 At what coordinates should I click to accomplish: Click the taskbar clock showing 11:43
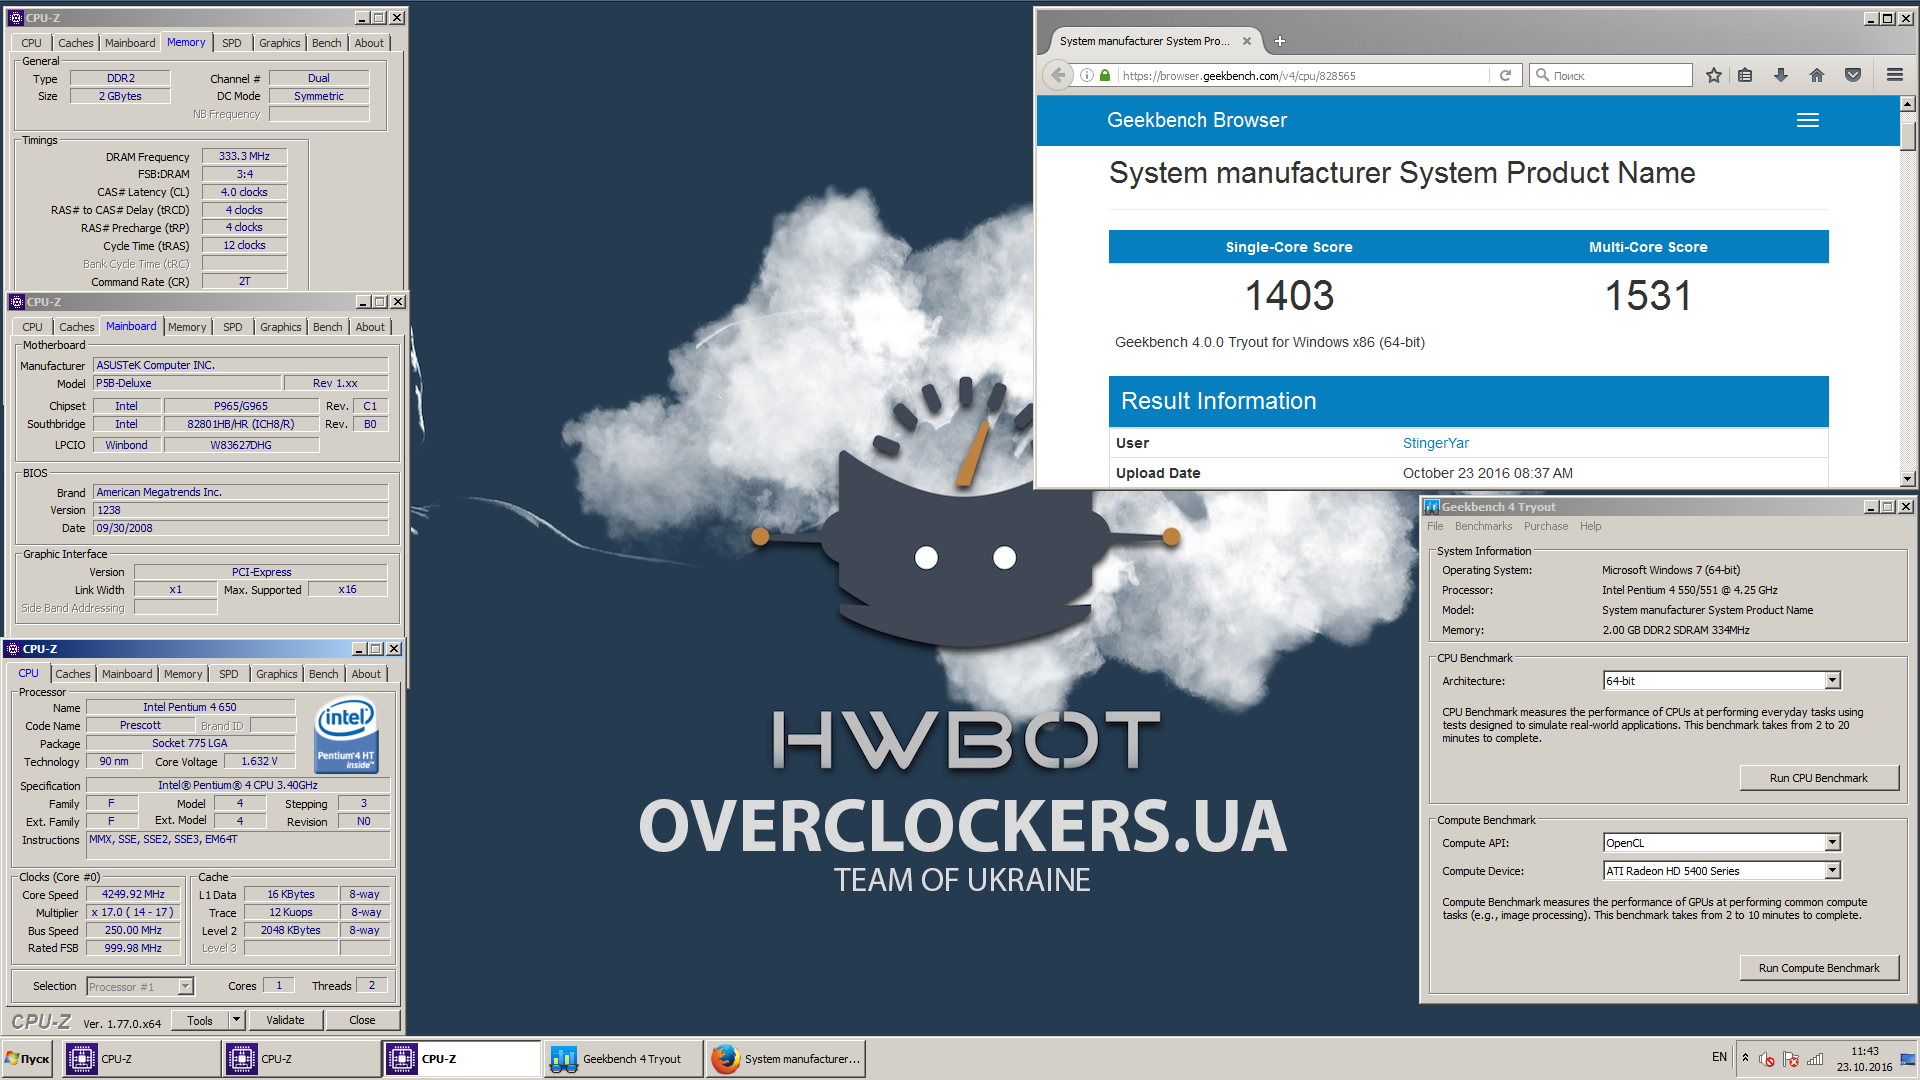[1864, 1059]
